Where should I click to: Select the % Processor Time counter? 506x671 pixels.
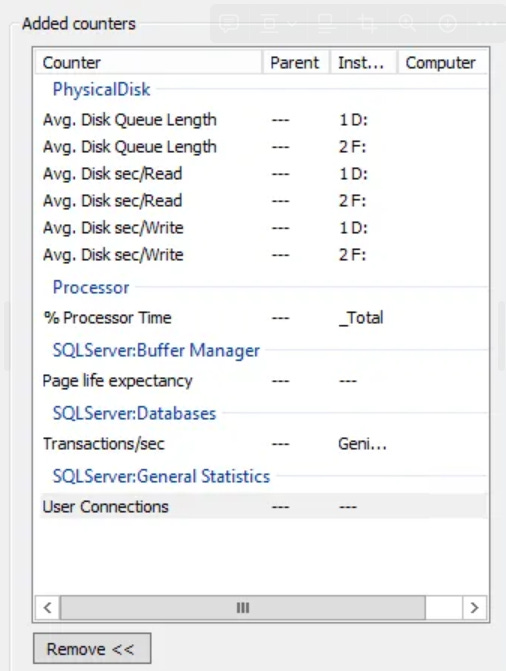(x=263, y=318)
